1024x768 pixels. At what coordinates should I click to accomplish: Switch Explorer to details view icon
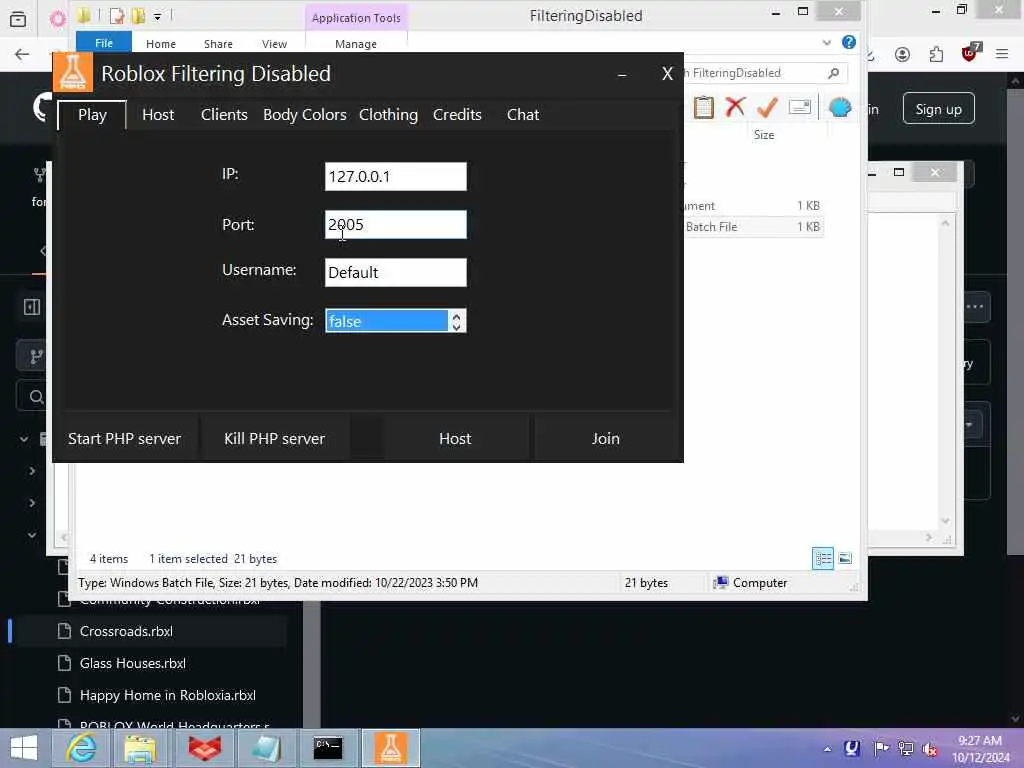click(x=823, y=558)
